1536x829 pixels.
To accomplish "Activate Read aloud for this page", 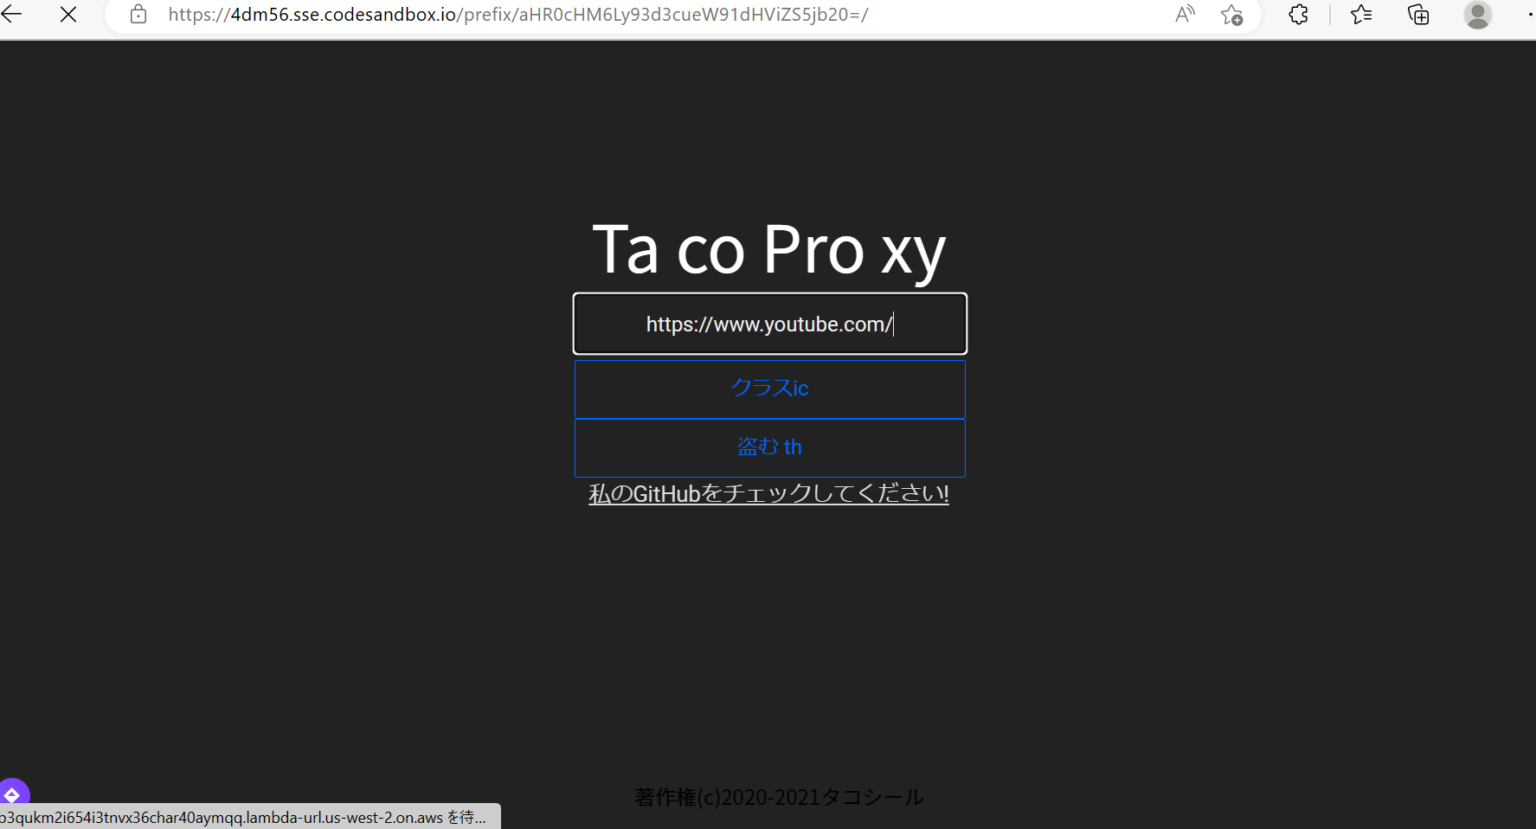I will (1184, 15).
